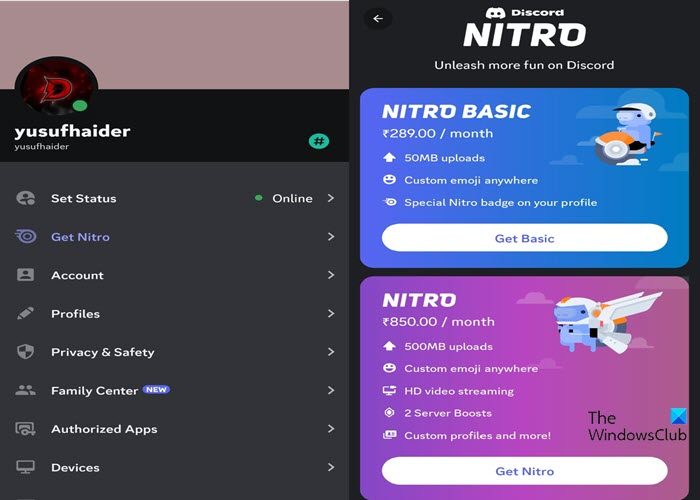Click HD video streaming screen icon

coord(389,391)
